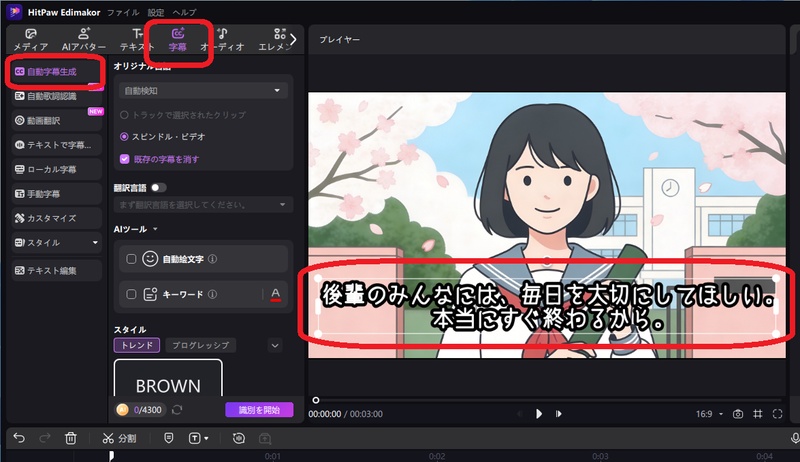Select the プログレッシブ style tab
This screenshot has height=462, width=800.
point(201,345)
